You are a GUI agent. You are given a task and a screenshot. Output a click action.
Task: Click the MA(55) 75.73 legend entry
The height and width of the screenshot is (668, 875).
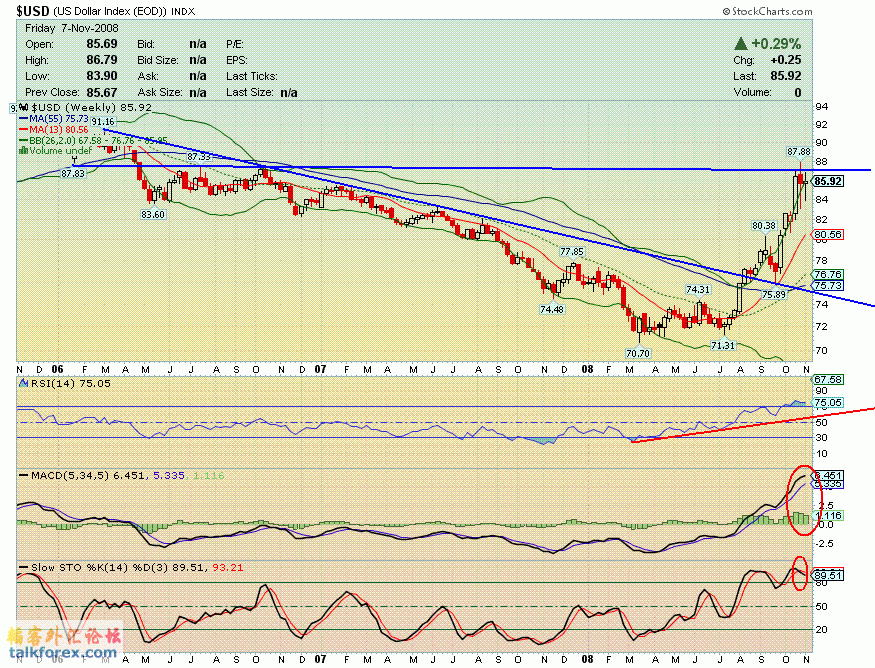54,118
